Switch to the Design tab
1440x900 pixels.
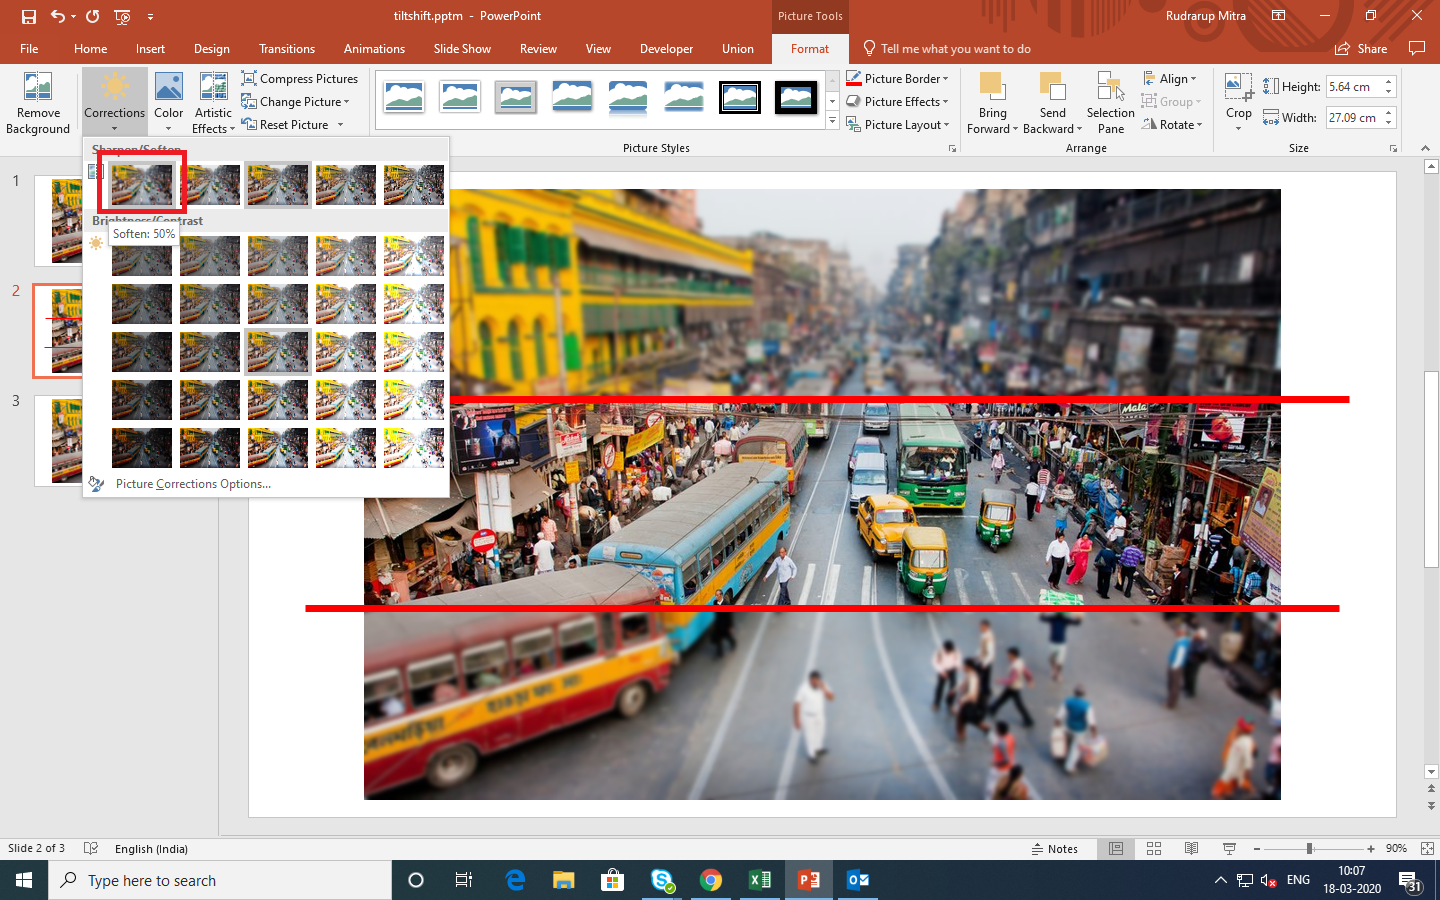click(x=212, y=49)
